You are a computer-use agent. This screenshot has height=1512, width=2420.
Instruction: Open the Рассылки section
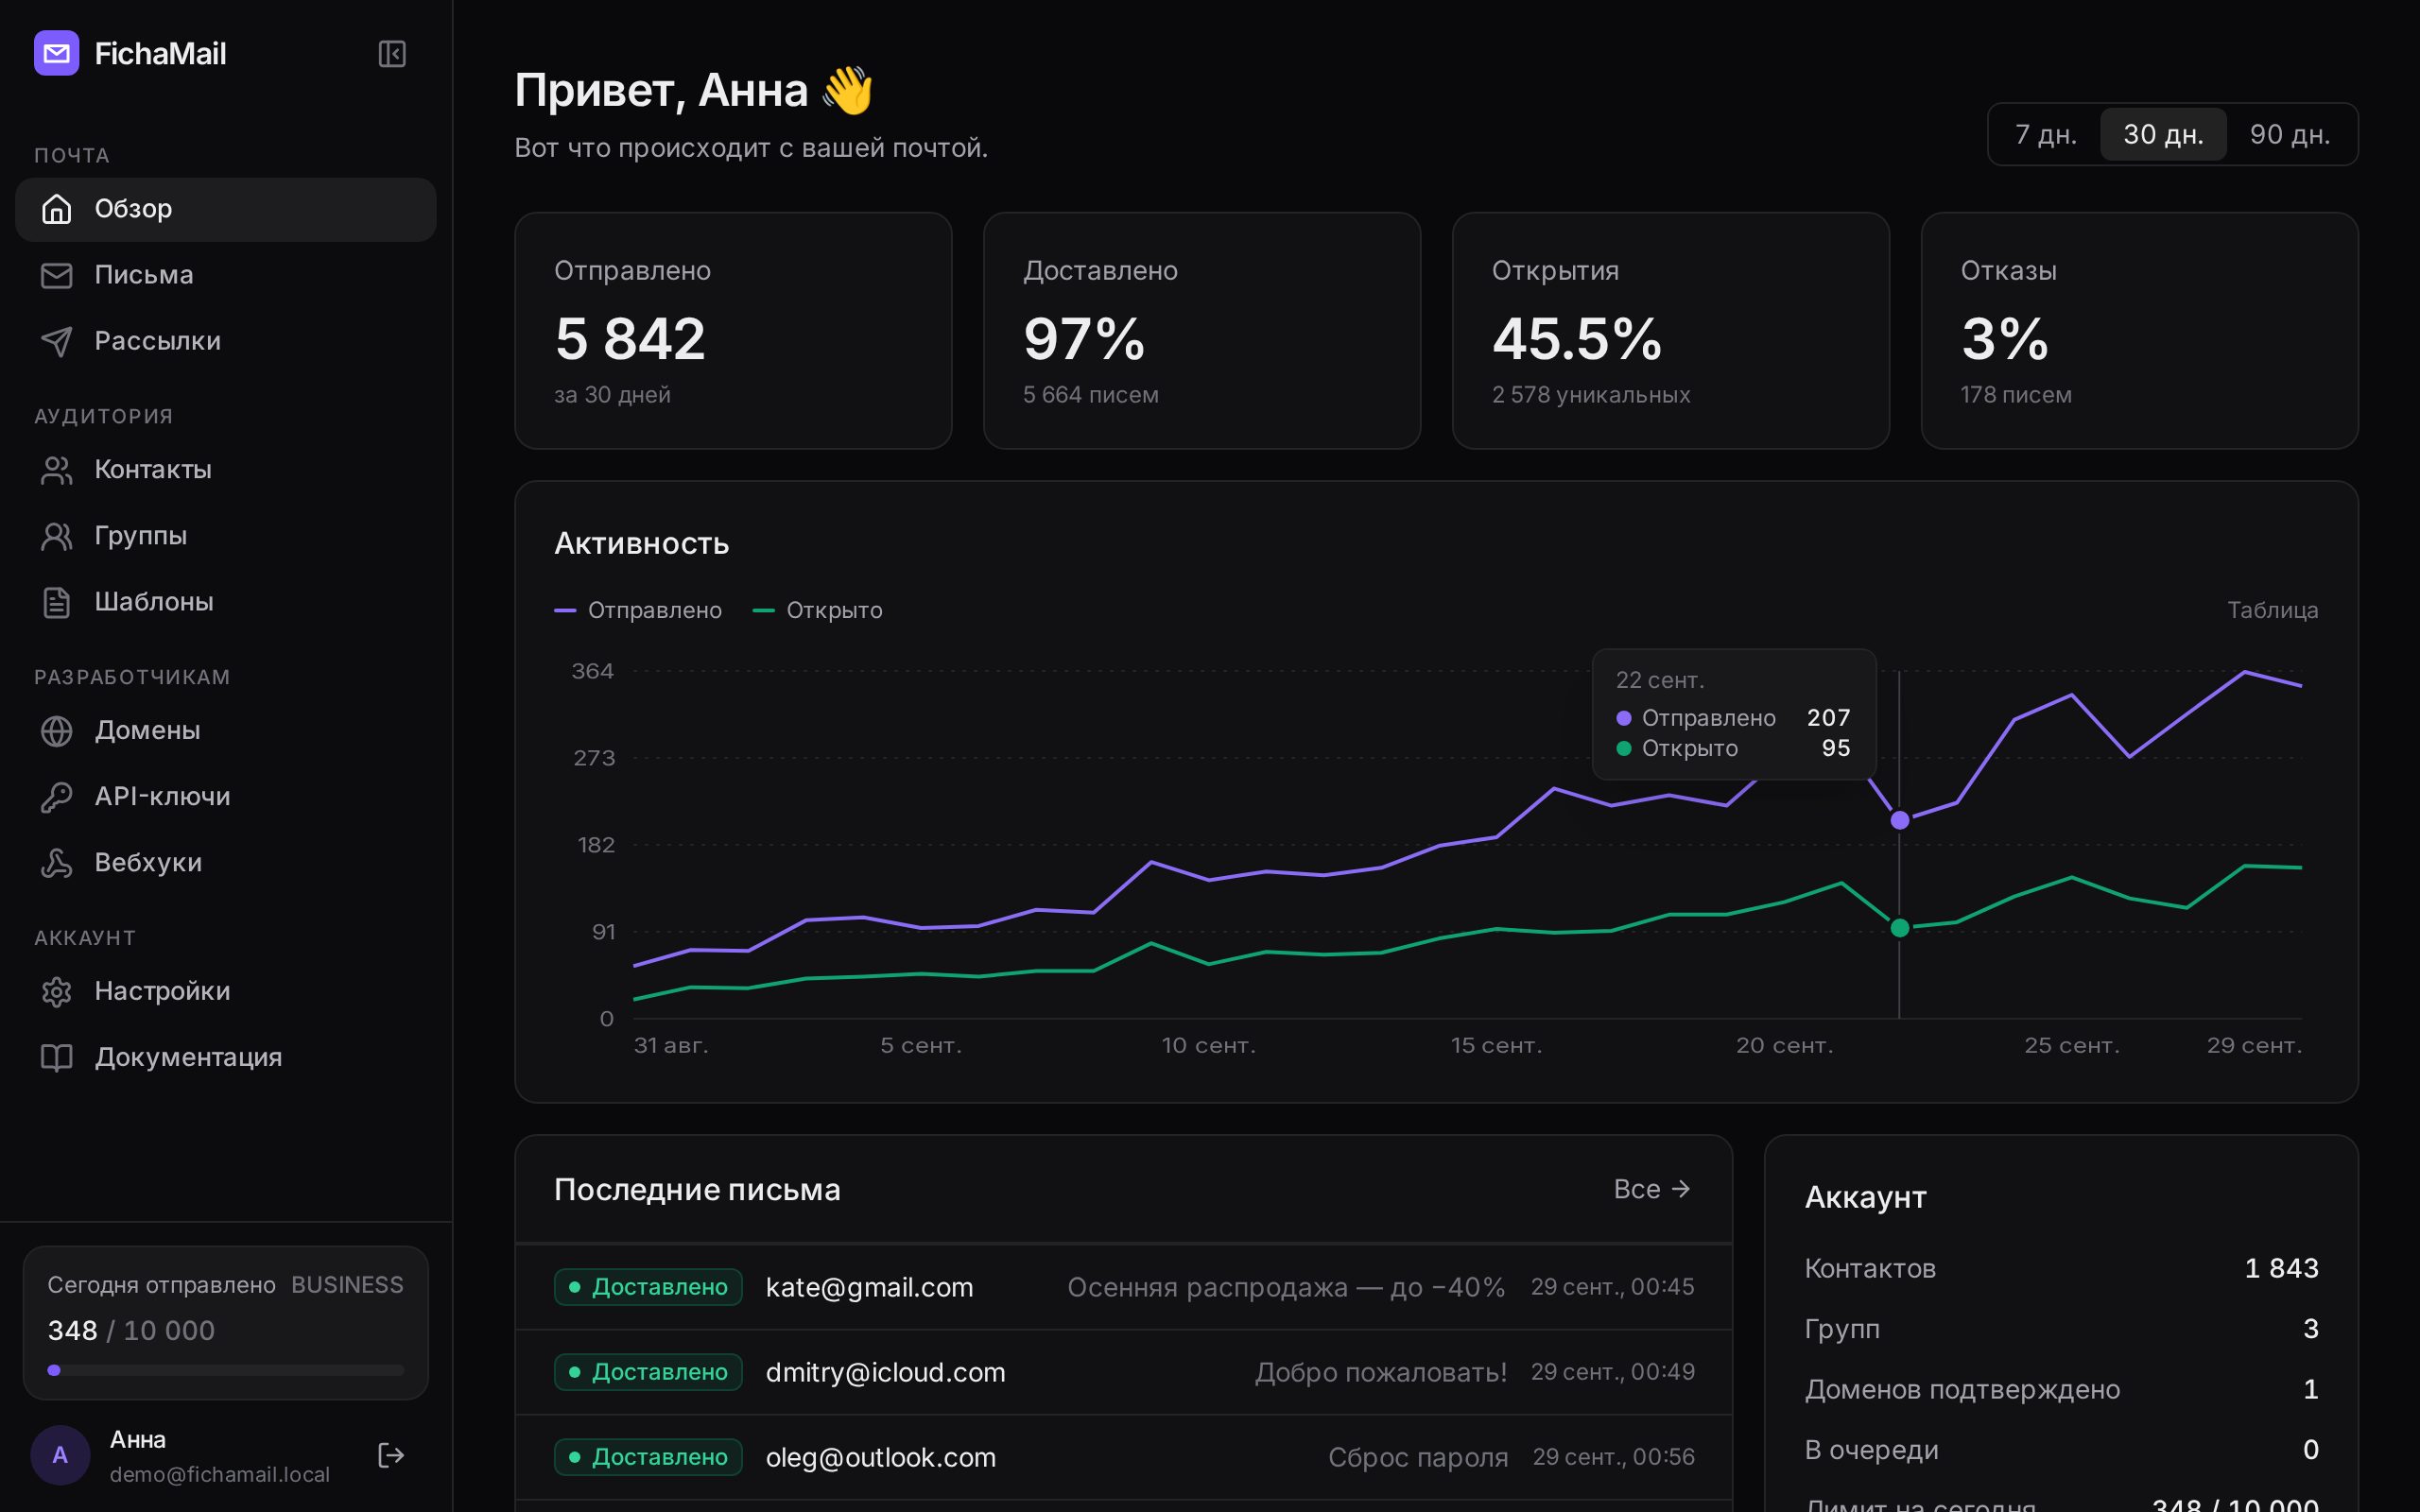coord(226,341)
